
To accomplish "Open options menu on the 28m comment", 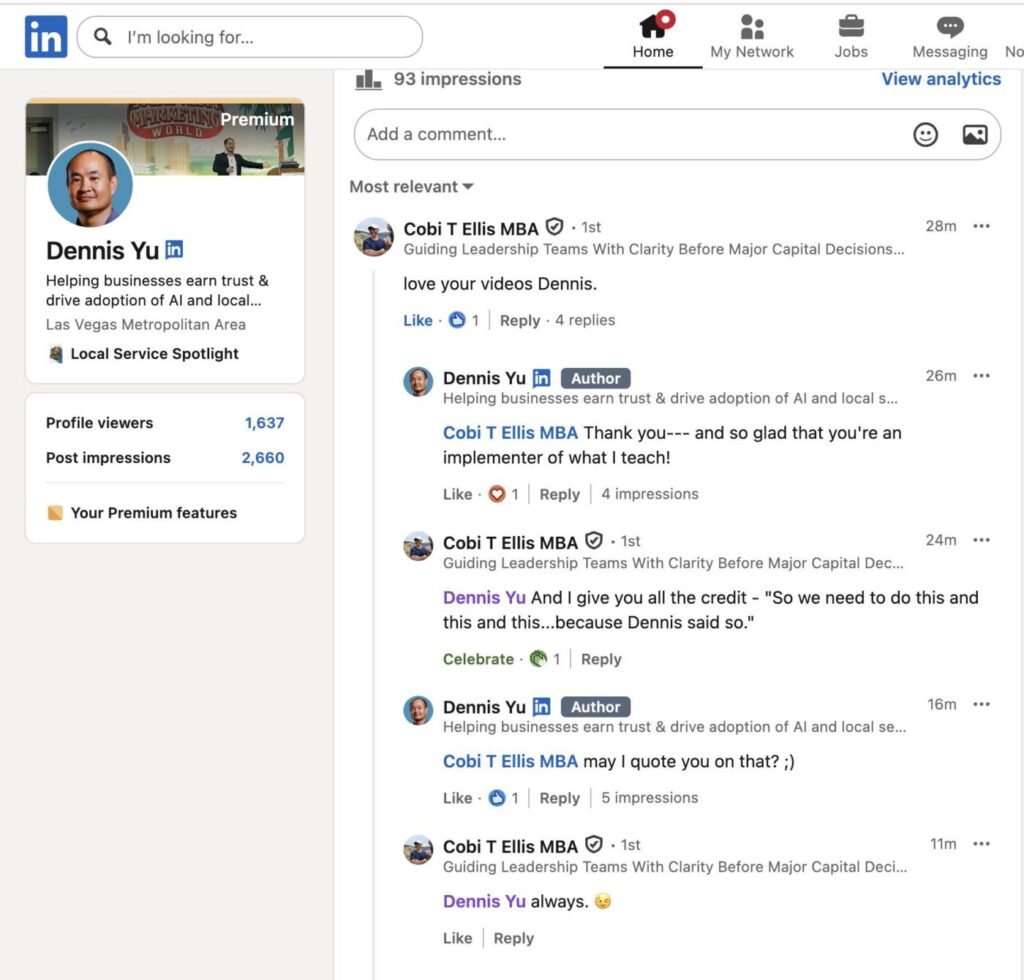I will pos(981,226).
